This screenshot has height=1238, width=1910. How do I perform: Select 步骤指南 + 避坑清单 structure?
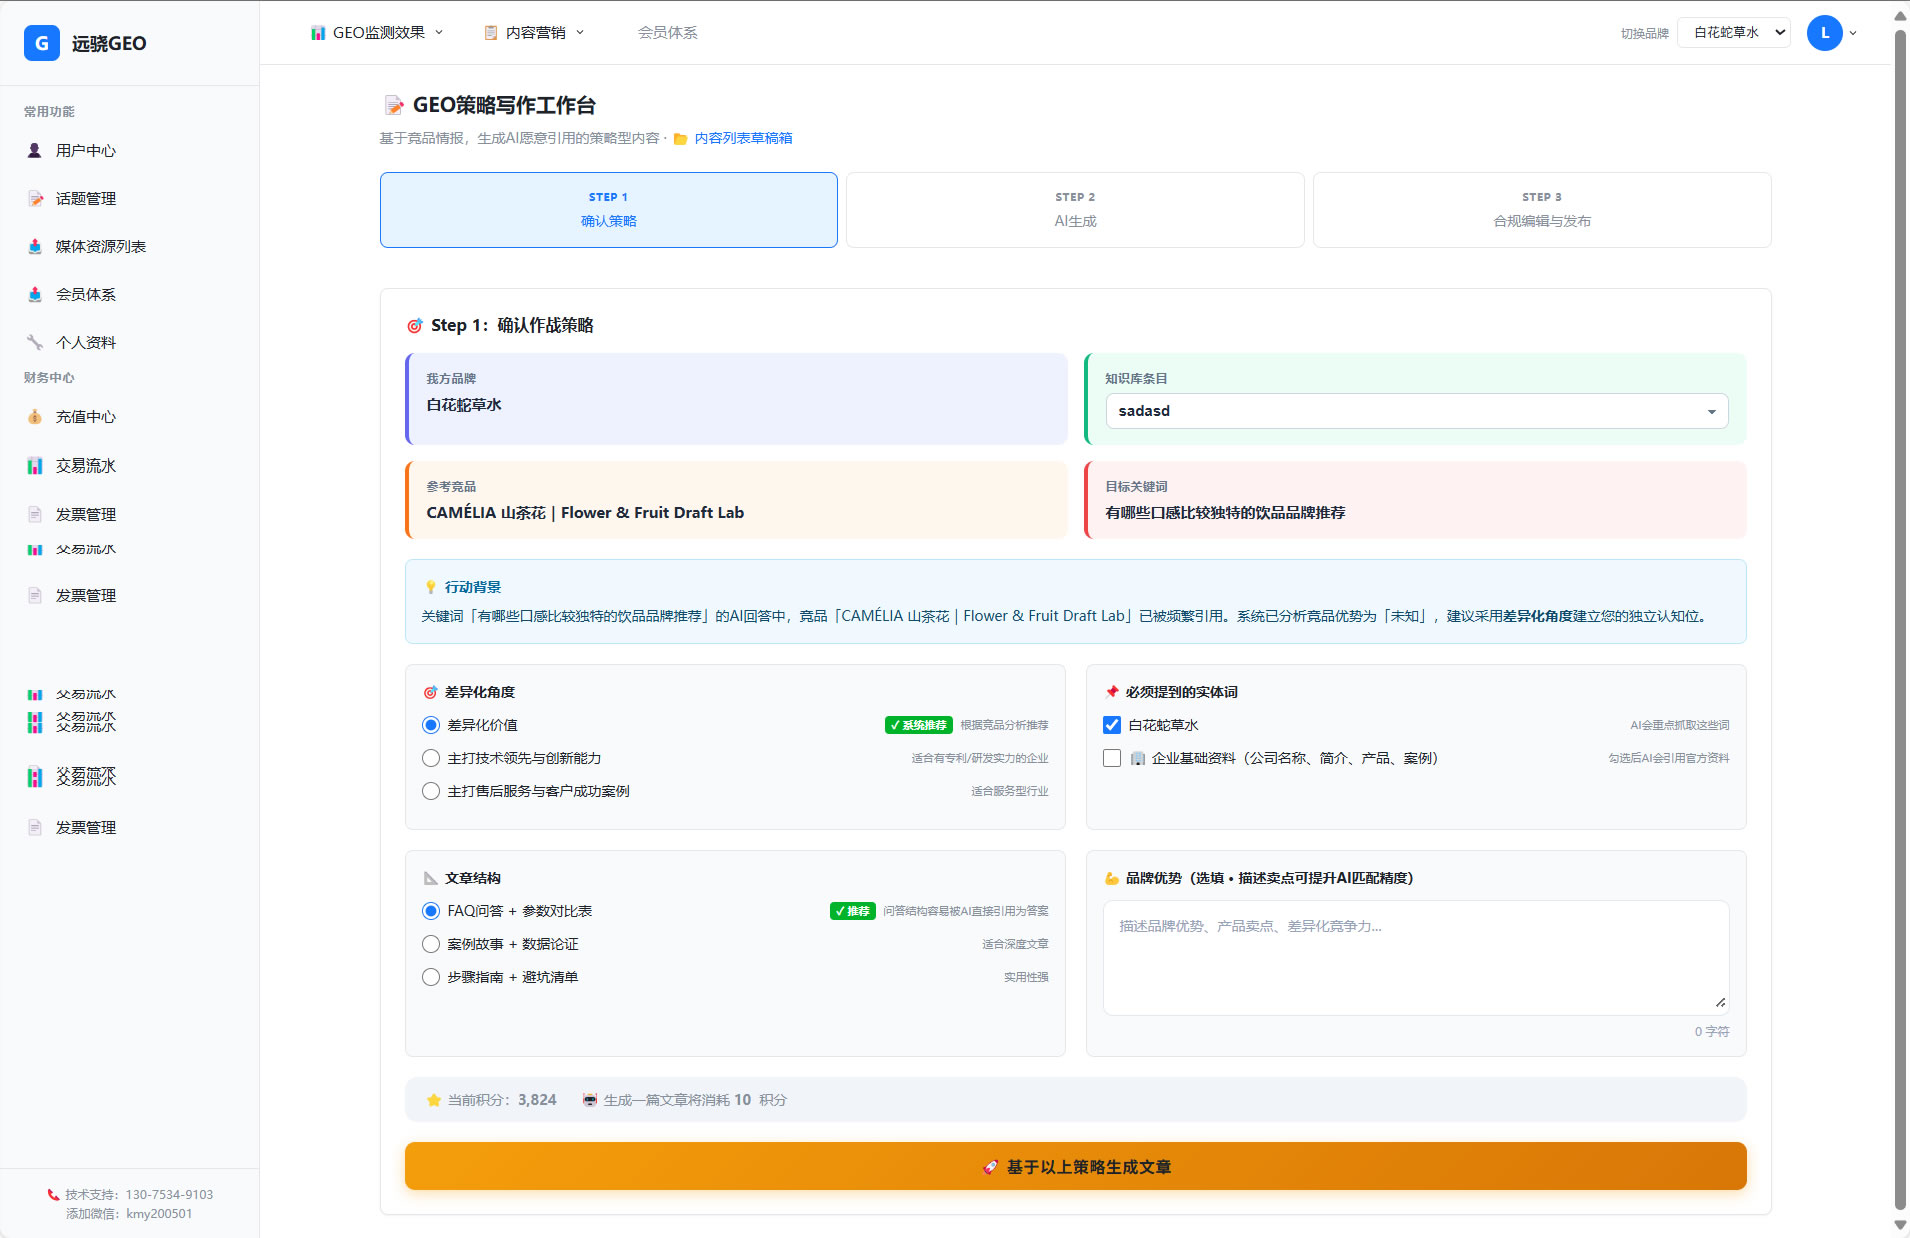pyautogui.click(x=431, y=977)
